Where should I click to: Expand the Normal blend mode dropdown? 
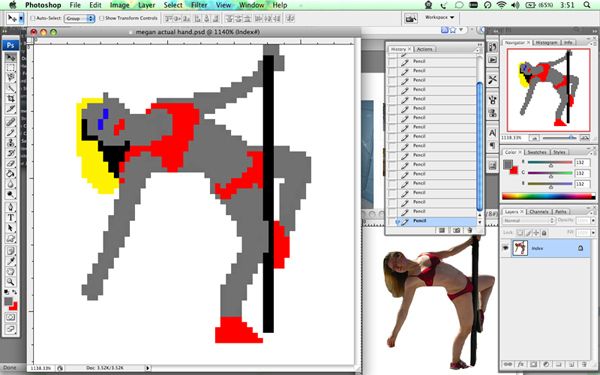(528, 221)
